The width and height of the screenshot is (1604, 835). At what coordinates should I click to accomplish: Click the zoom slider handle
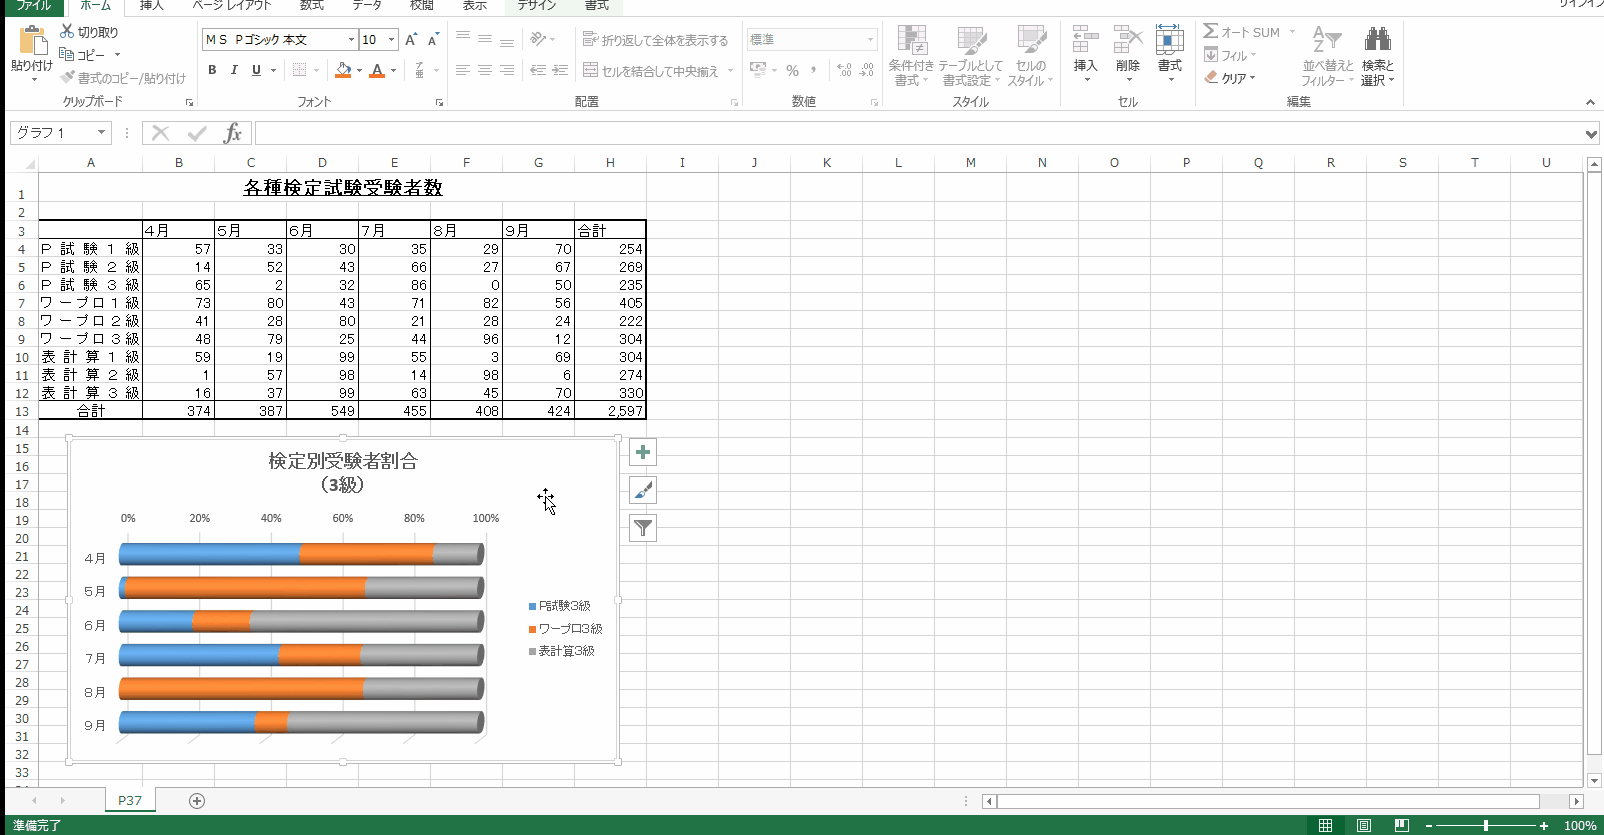pos(1486,825)
